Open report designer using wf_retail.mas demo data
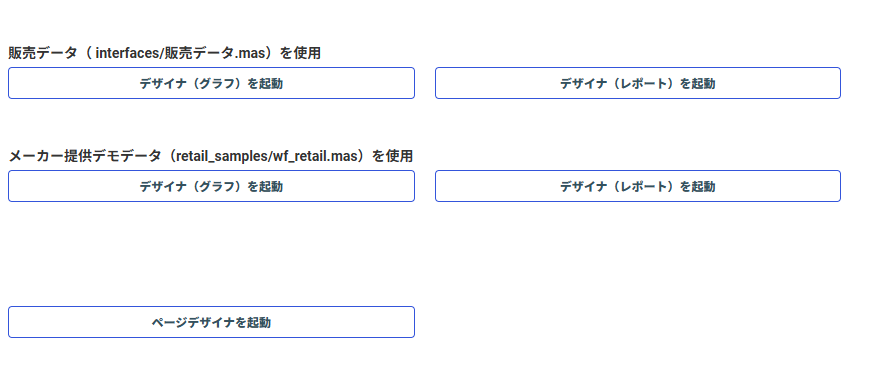The height and width of the screenshot is (368, 869). [638, 186]
